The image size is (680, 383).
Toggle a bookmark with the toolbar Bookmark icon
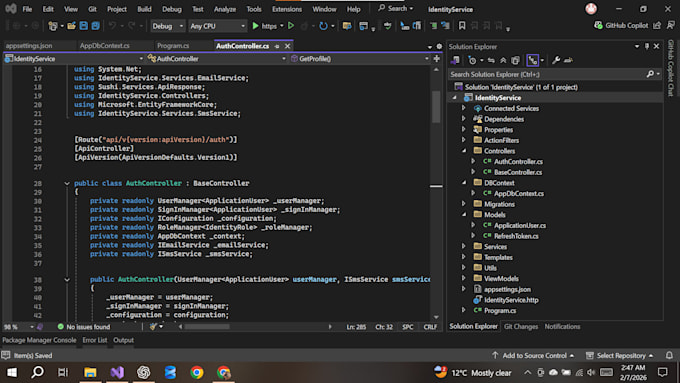click(x=462, y=26)
